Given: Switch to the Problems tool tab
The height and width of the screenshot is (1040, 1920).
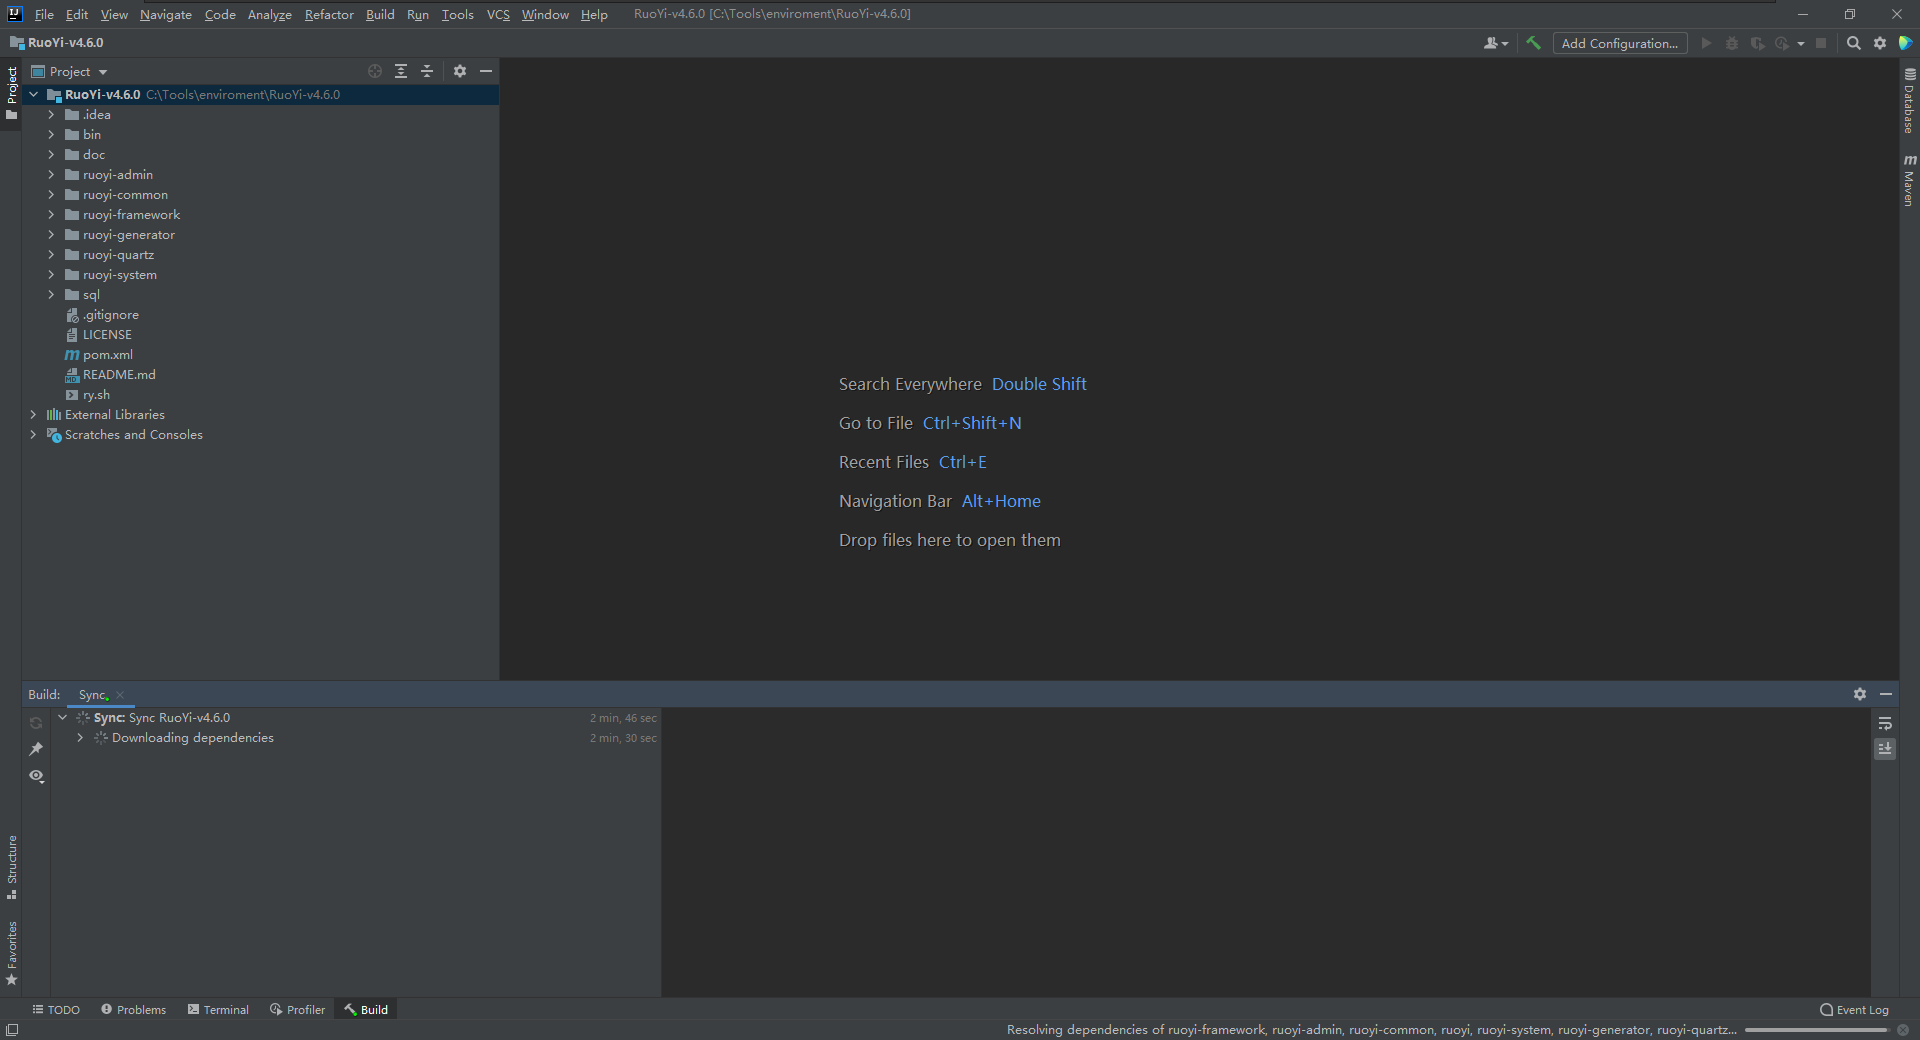Looking at the screenshot, I should coord(134,1010).
